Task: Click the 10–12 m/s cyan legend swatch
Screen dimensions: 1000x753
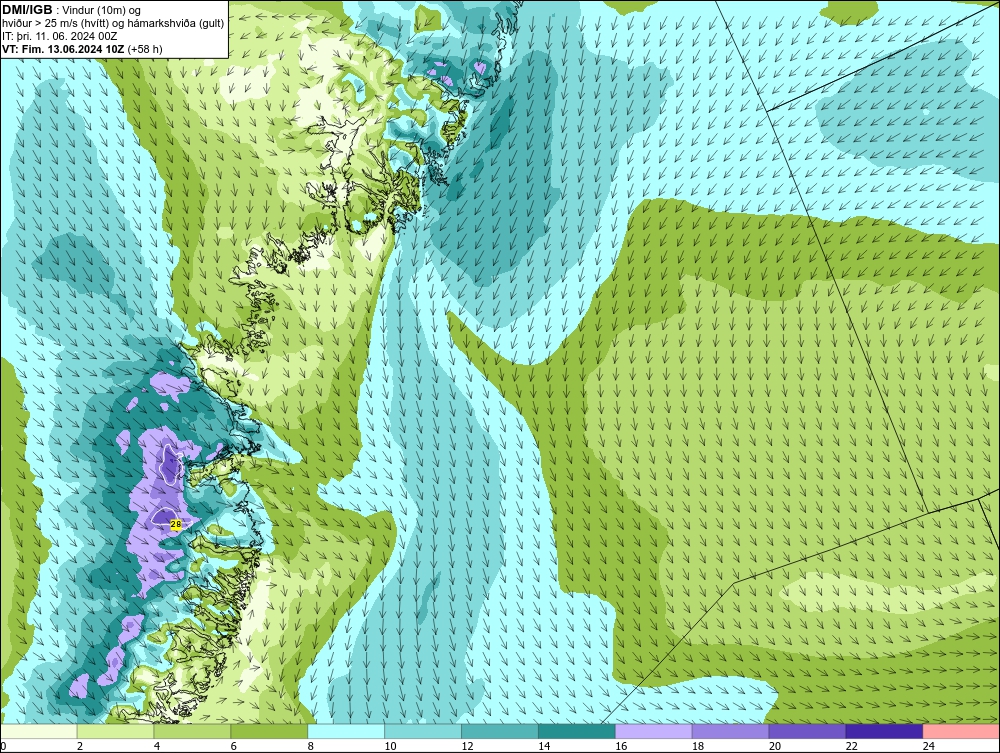Action: [423, 731]
